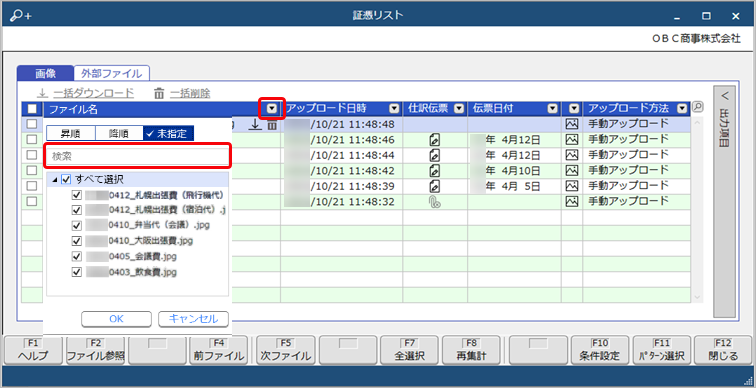Viewport: 756px width, 388px height.
Task: Click the magnifier plus icon in title bar
Action: coord(21,16)
